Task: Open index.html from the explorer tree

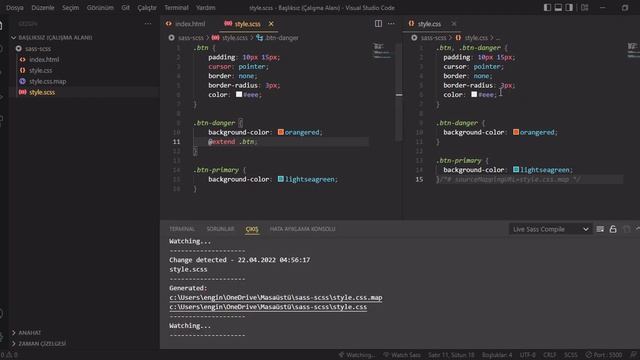Action: pyautogui.click(x=44, y=60)
